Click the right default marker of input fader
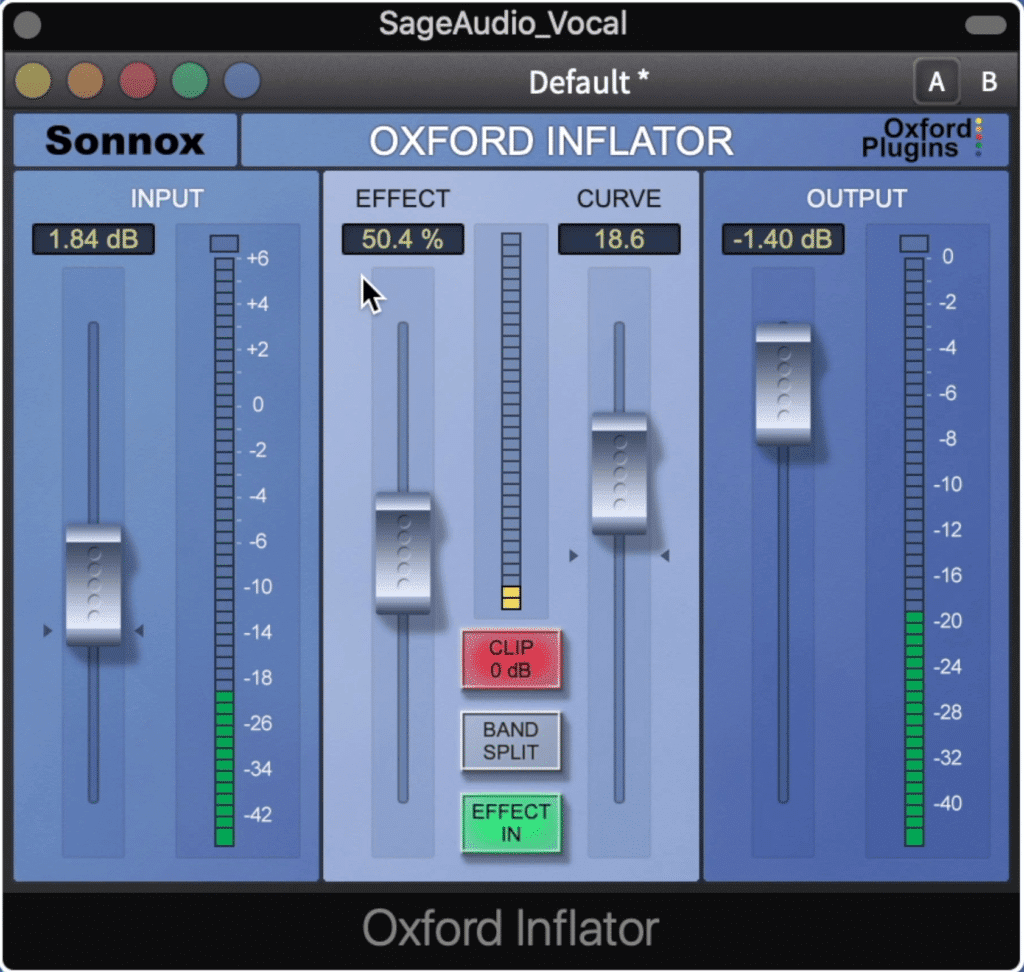1024x972 pixels. coord(139,630)
